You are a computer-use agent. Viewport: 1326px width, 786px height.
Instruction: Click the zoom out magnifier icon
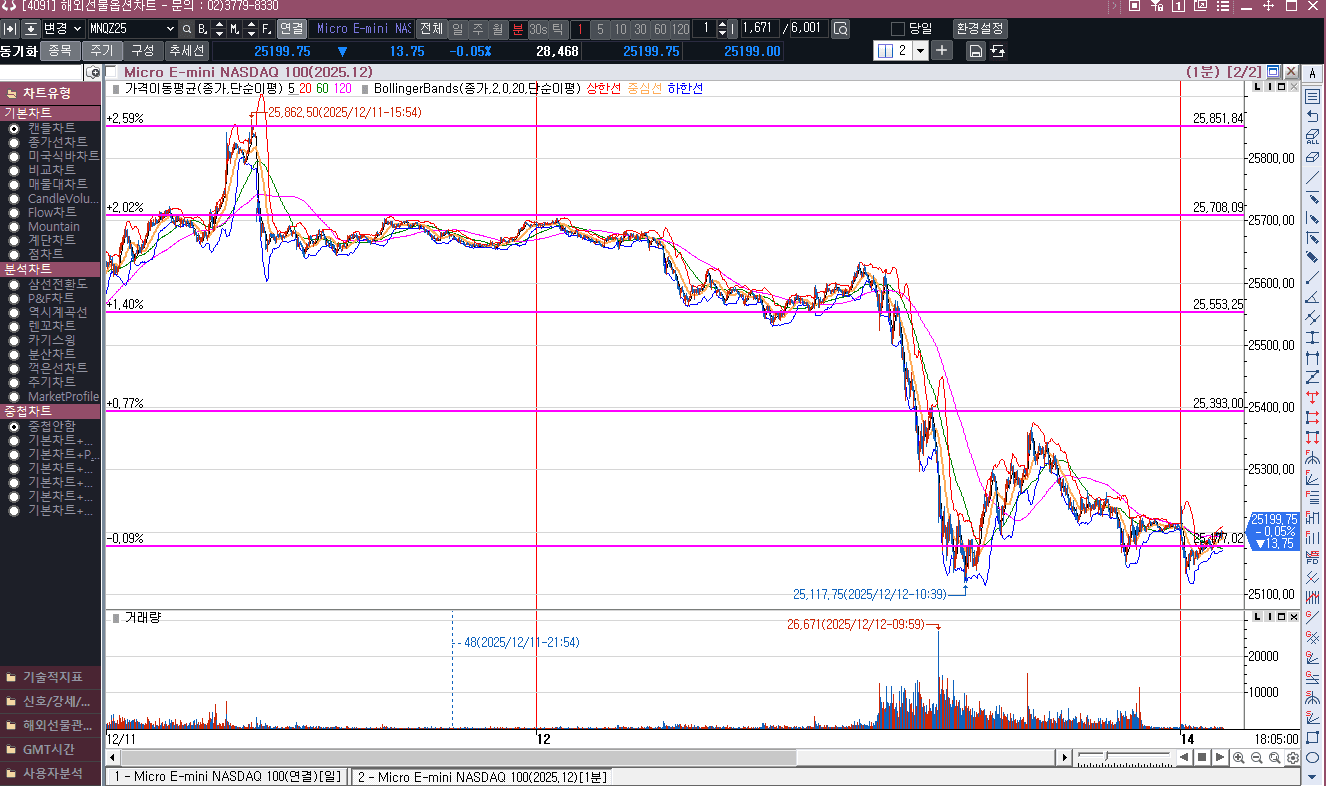click(1257, 758)
